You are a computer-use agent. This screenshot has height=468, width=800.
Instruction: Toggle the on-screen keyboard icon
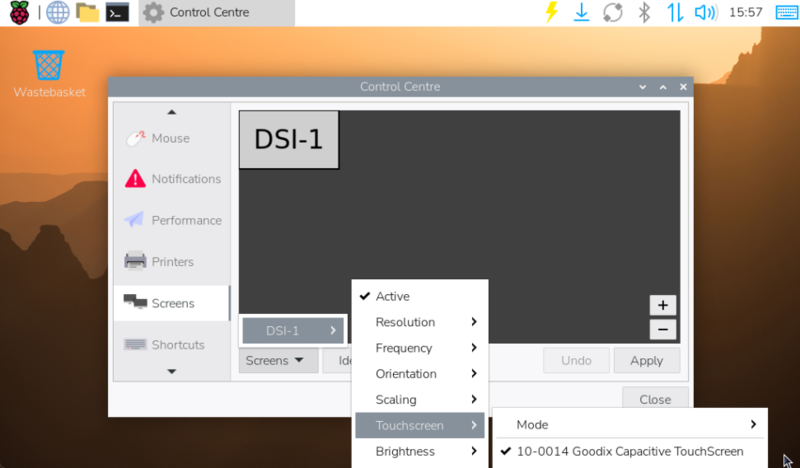pyautogui.click(x=786, y=12)
